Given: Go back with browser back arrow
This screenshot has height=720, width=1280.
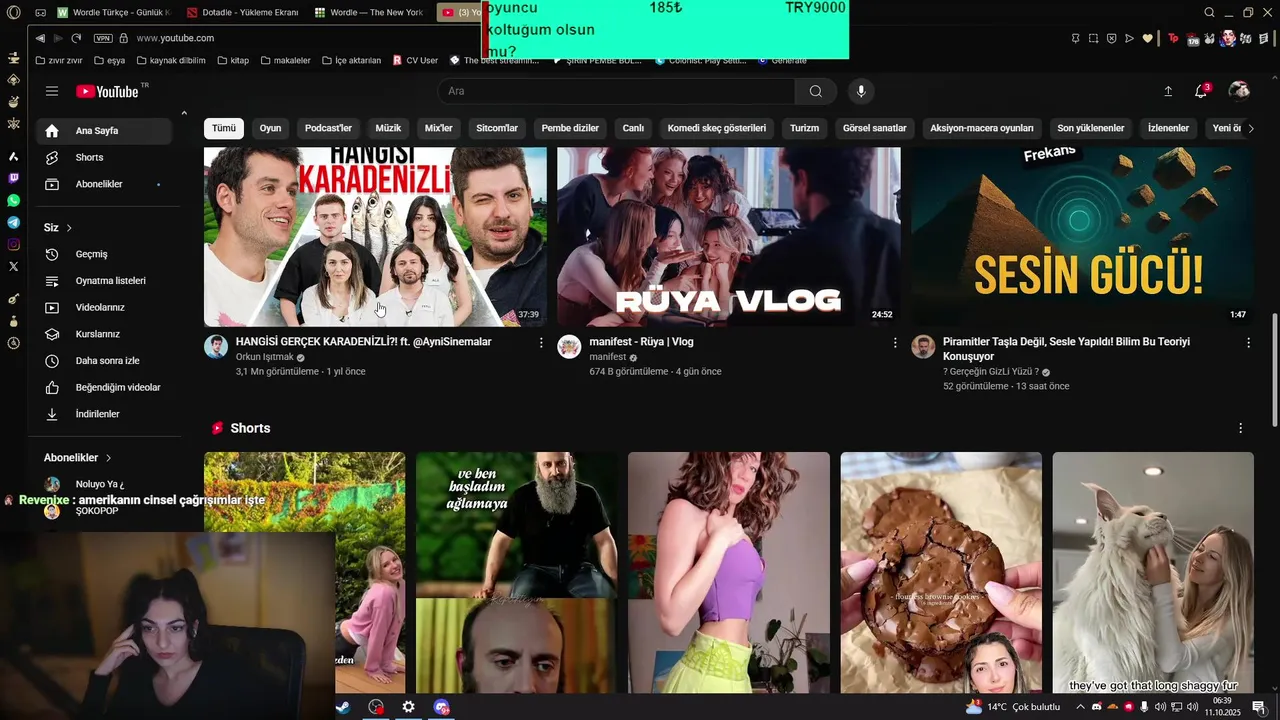Looking at the screenshot, I should (x=40, y=38).
